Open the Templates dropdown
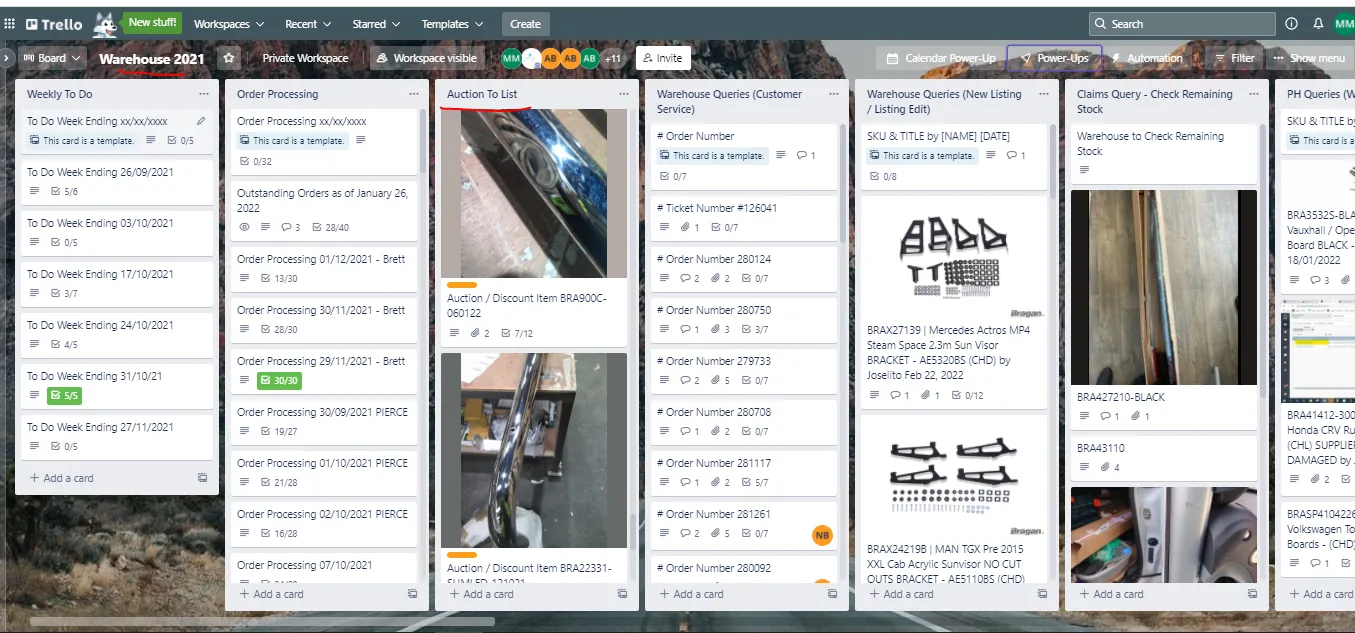This screenshot has height=633, width=1355. (452, 24)
